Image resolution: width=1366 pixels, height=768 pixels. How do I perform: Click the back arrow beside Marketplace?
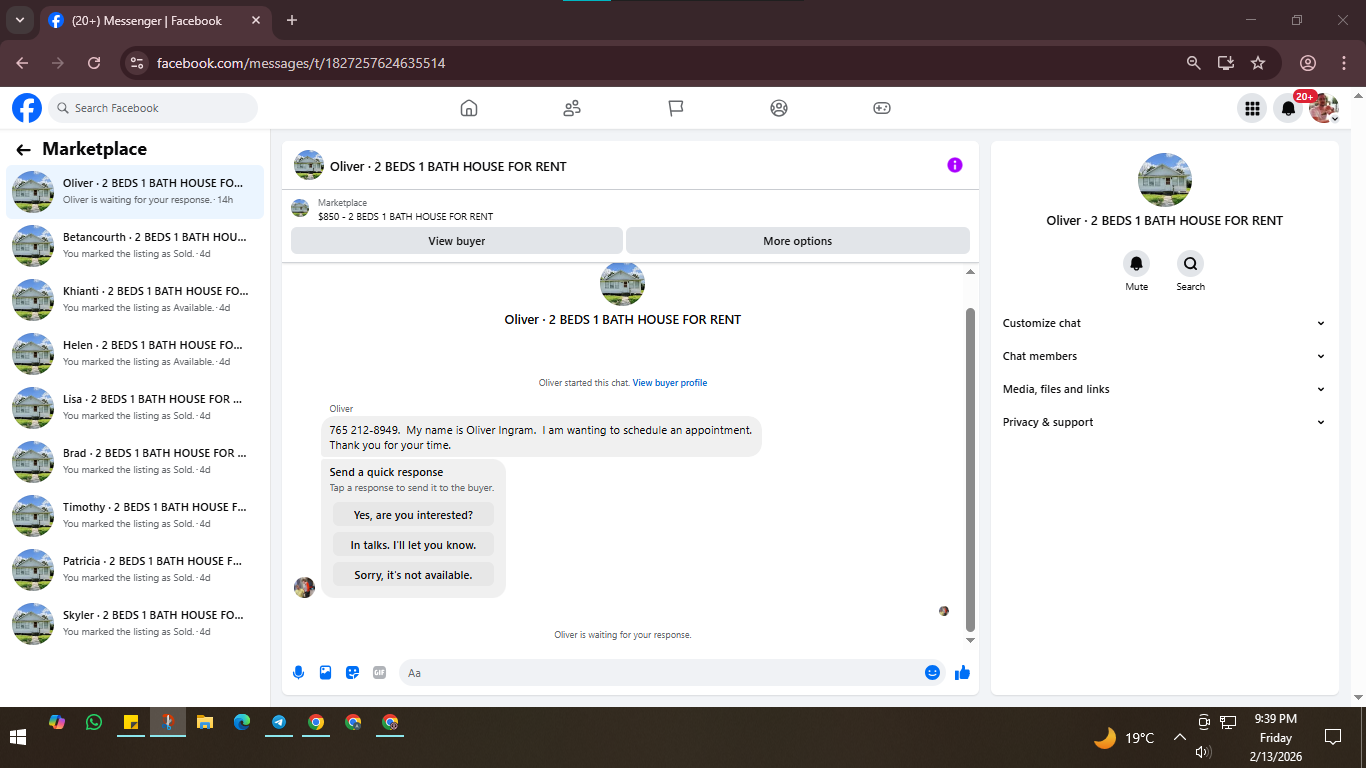[x=23, y=150]
